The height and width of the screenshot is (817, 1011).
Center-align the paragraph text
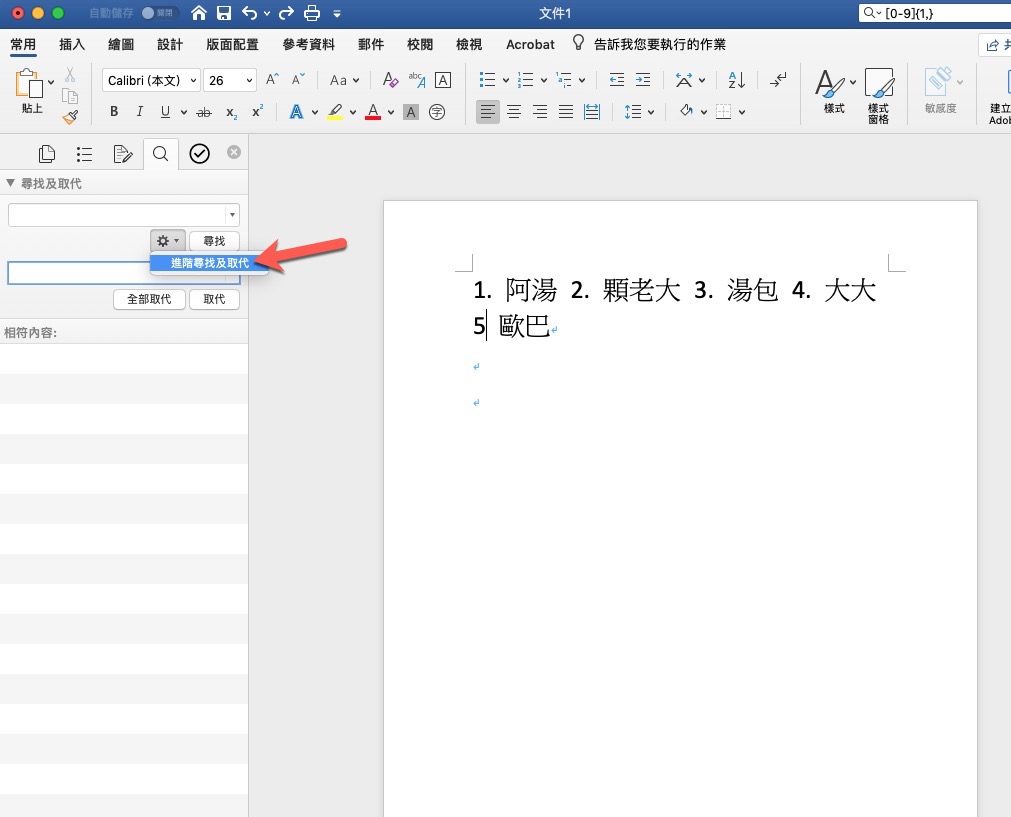tap(514, 112)
